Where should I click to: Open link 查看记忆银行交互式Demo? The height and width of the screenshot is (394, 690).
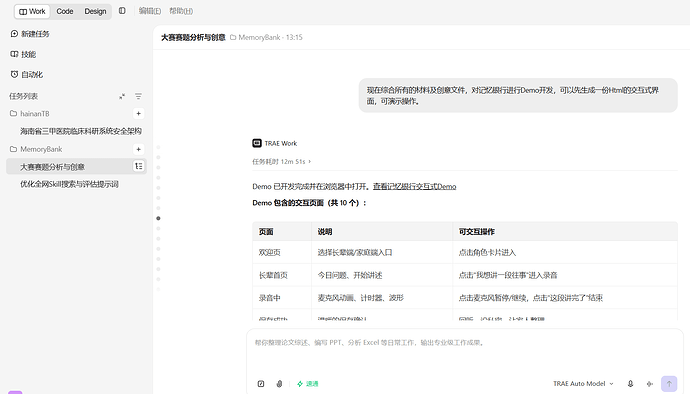pos(415,187)
